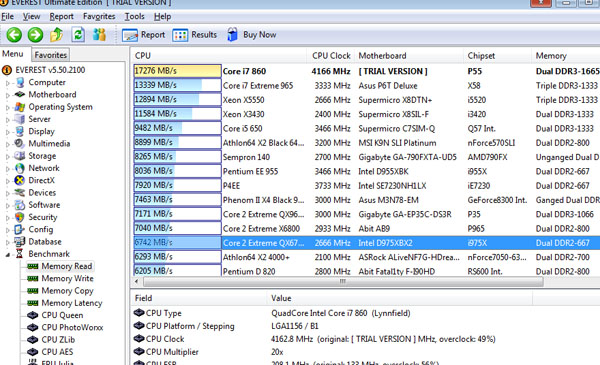Screen dimensions: 600x365
Task: Click the Field column header
Action: pos(199,298)
